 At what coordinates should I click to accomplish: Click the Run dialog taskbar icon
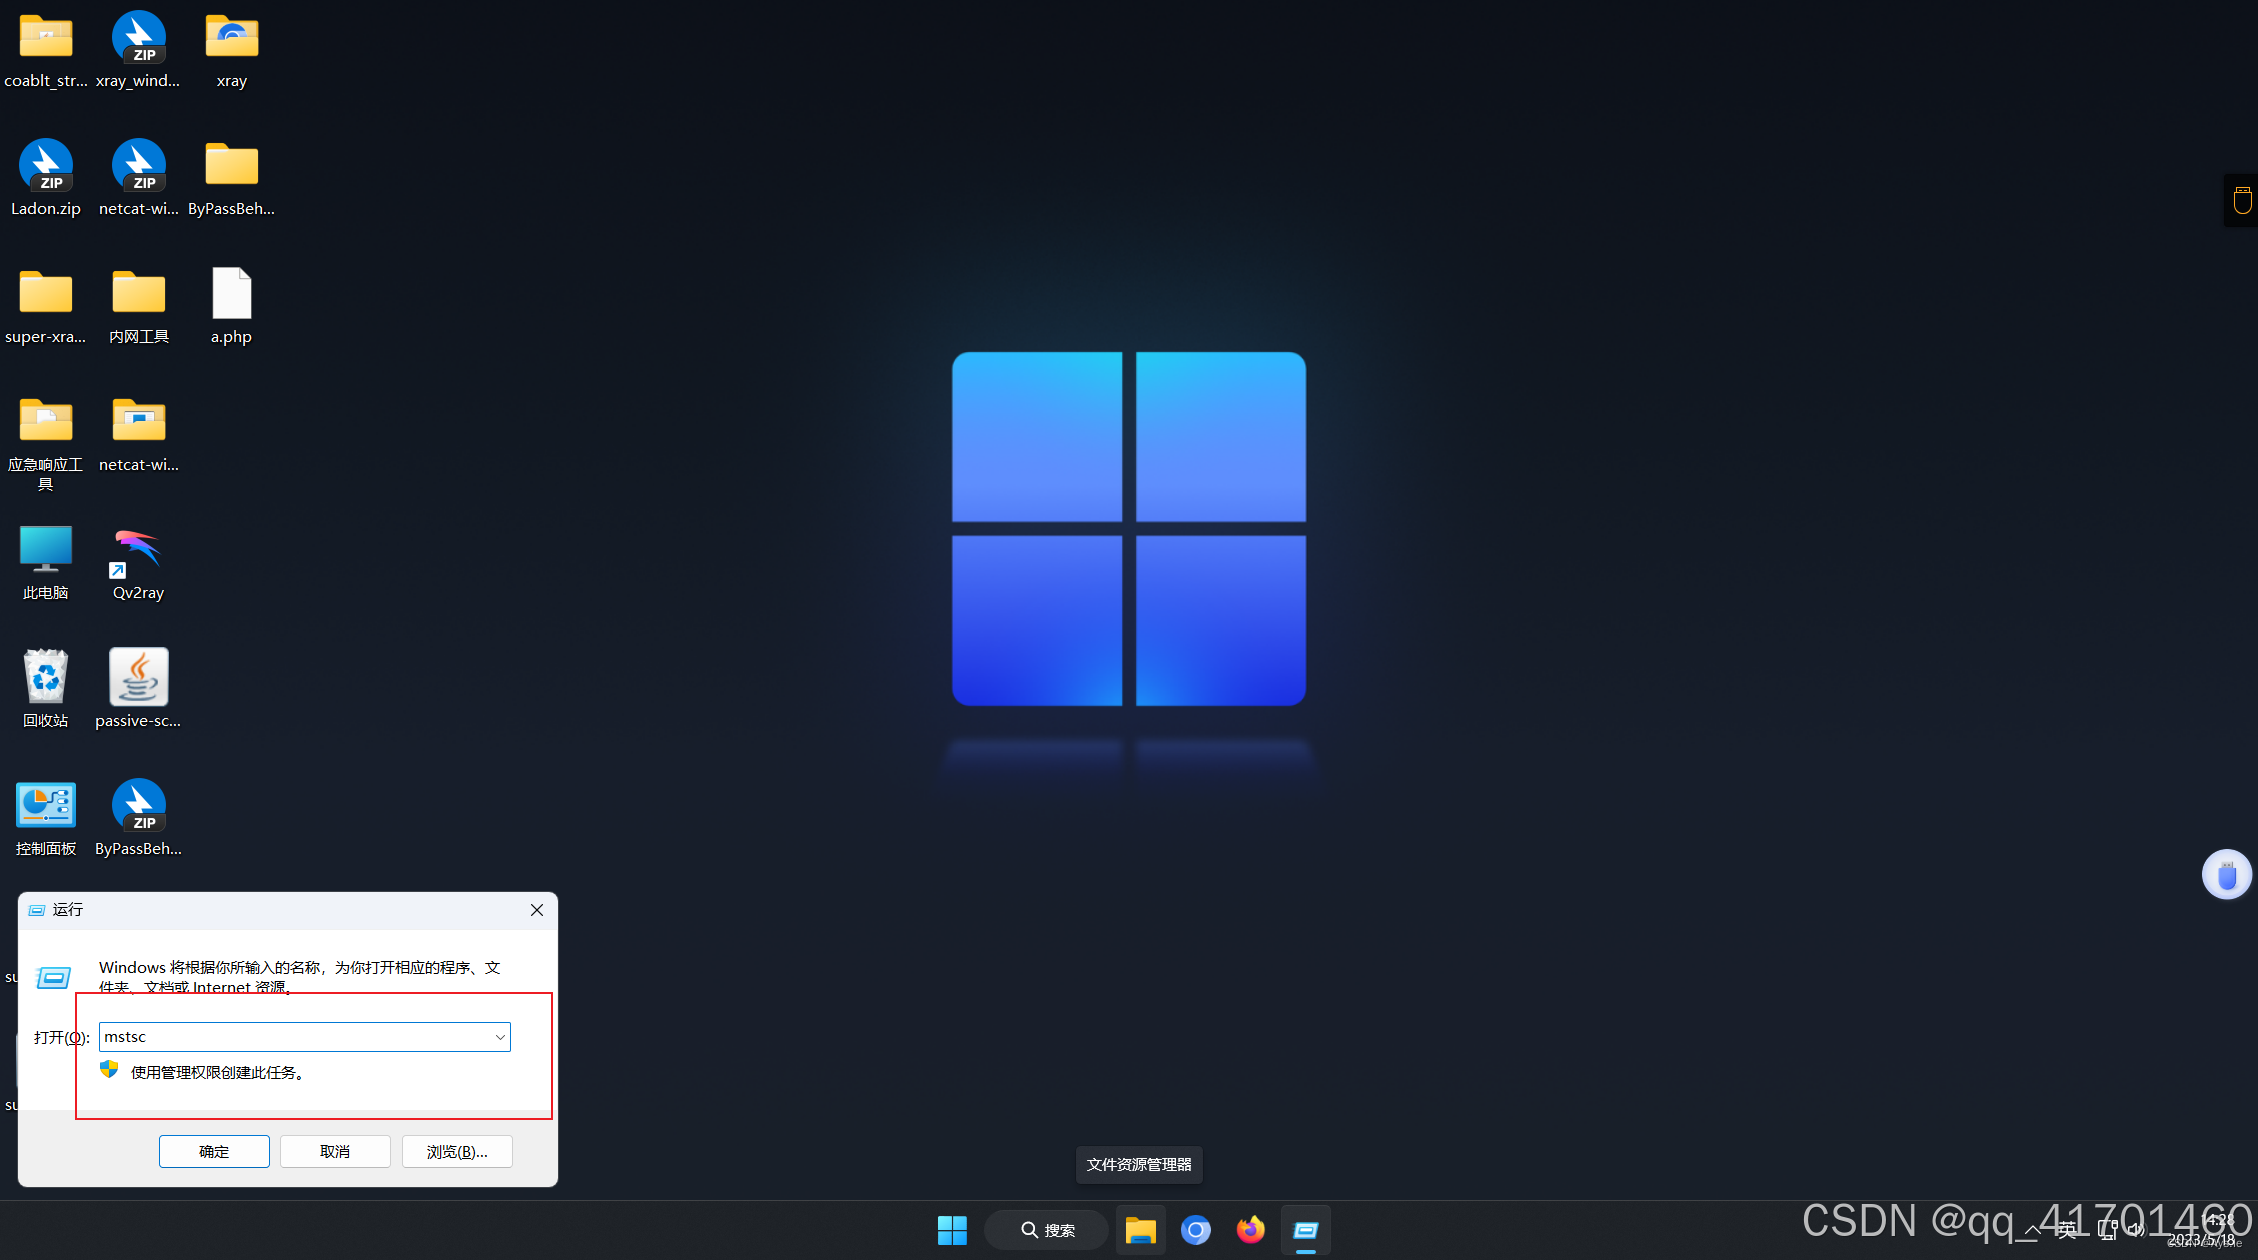point(1306,1230)
